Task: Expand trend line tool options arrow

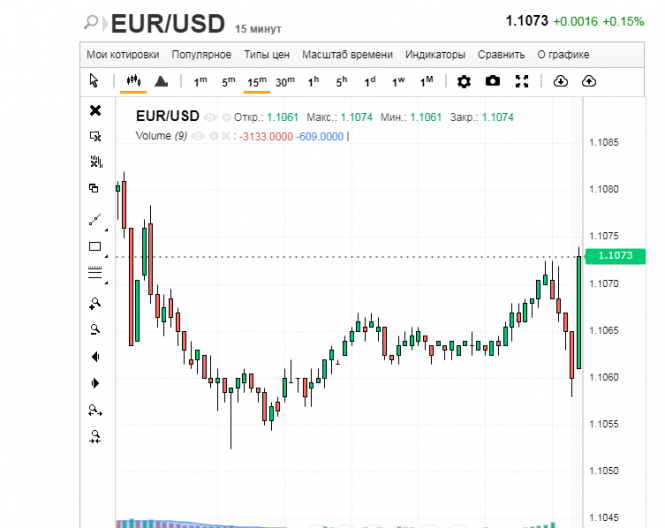Action: (x=106, y=229)
